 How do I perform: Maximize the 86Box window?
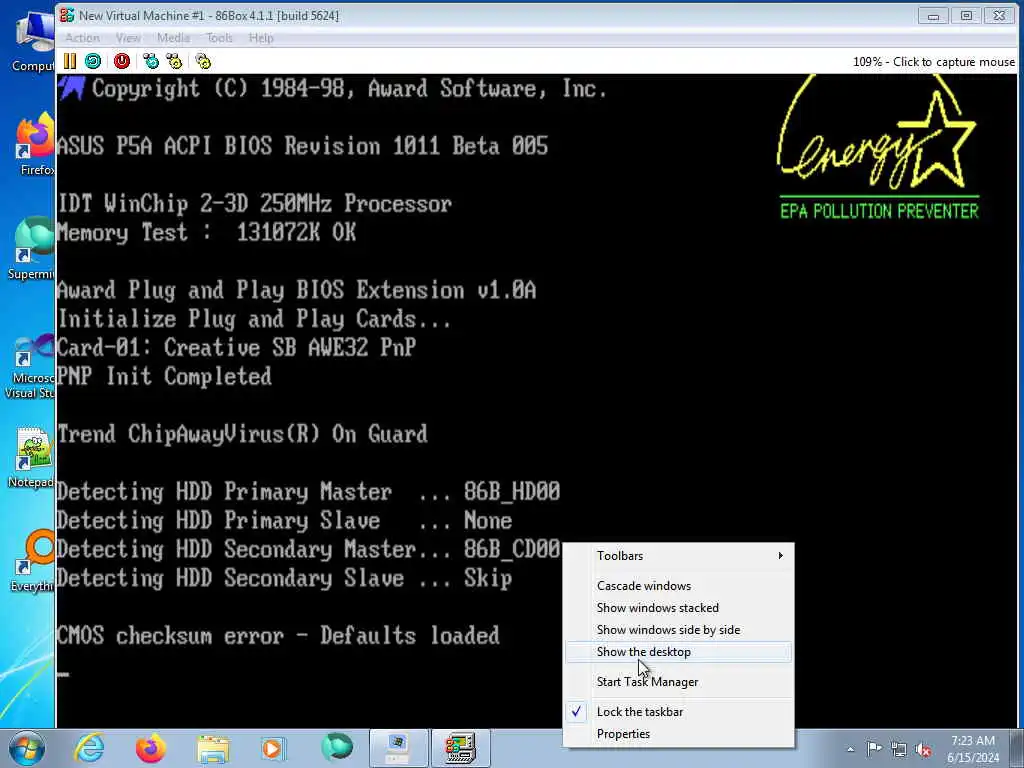(x=966, y=16)
